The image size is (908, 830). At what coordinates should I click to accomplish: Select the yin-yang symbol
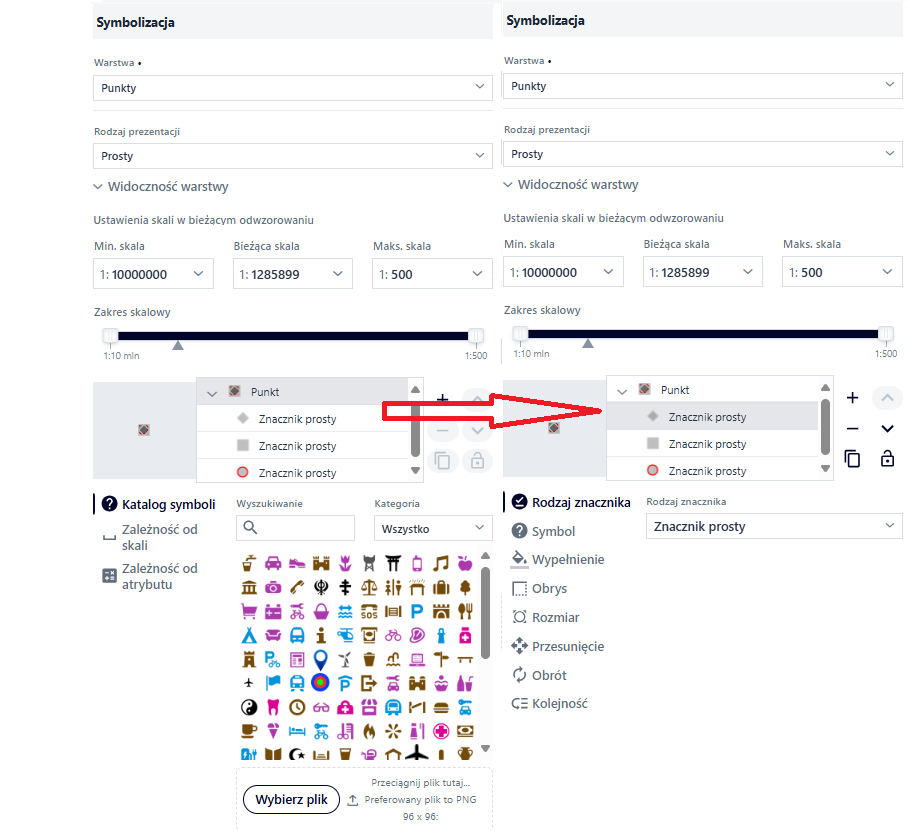pyautogui.click(x=249, y=707)
